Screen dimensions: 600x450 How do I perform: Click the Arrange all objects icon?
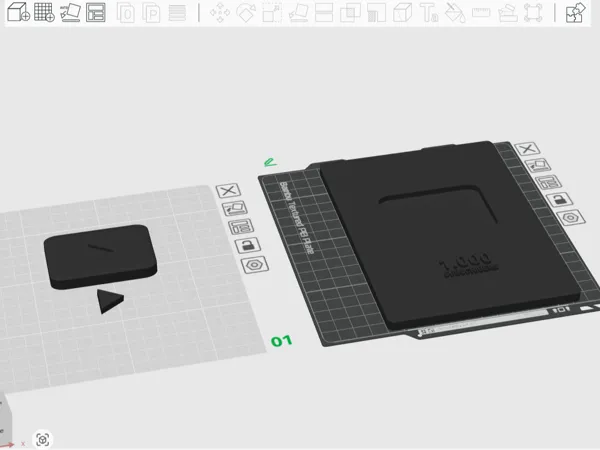(95, 12)
